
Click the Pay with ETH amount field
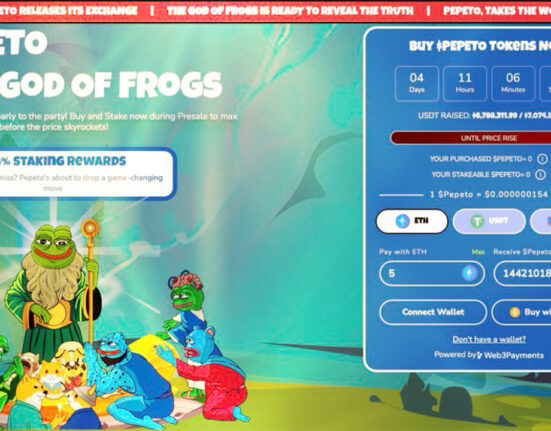coord(432,273)
